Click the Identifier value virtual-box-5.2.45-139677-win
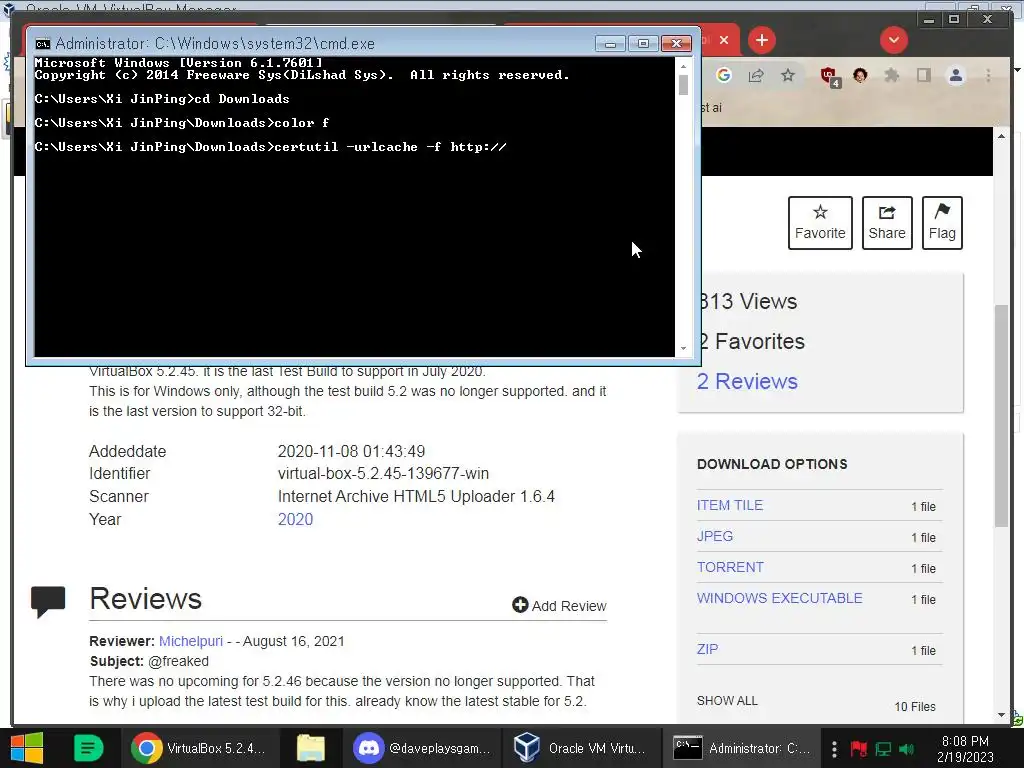Viewport: 1024px width, 768px height. (x=383, y=473)
